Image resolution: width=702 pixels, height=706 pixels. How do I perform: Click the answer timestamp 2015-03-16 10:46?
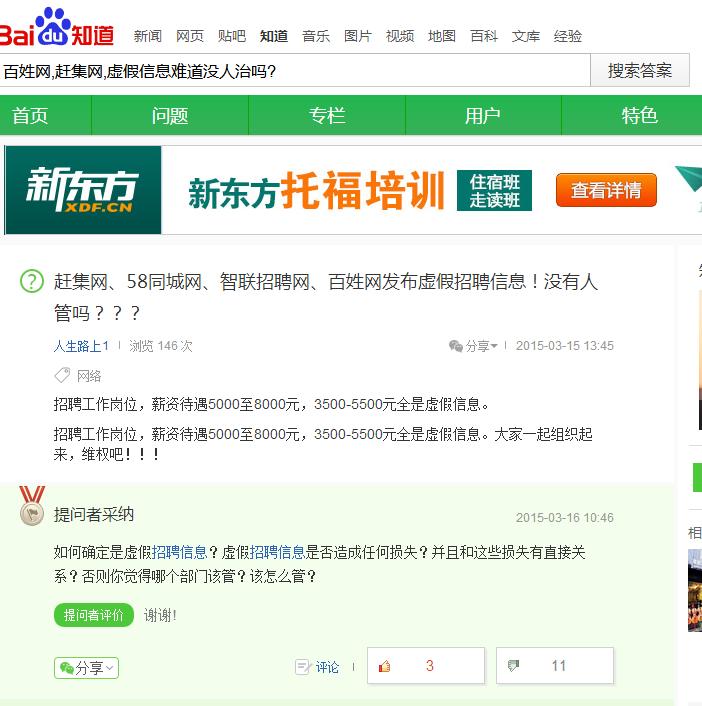tap(565, 517)
